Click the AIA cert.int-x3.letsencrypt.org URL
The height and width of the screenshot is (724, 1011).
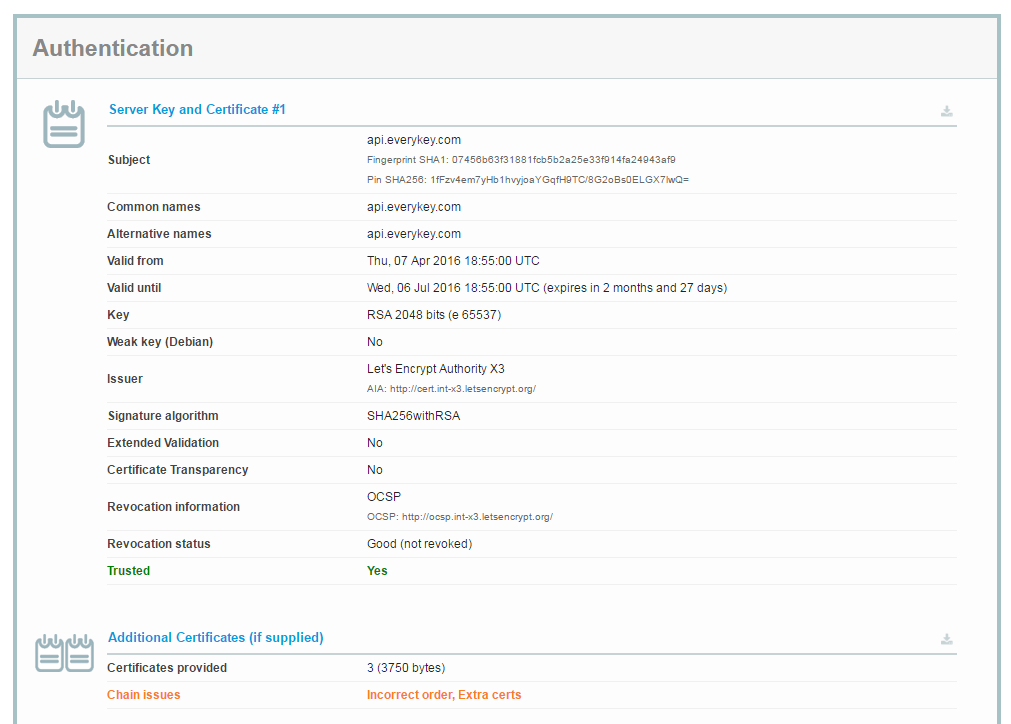pyautogui.click(x=463, y=388)
